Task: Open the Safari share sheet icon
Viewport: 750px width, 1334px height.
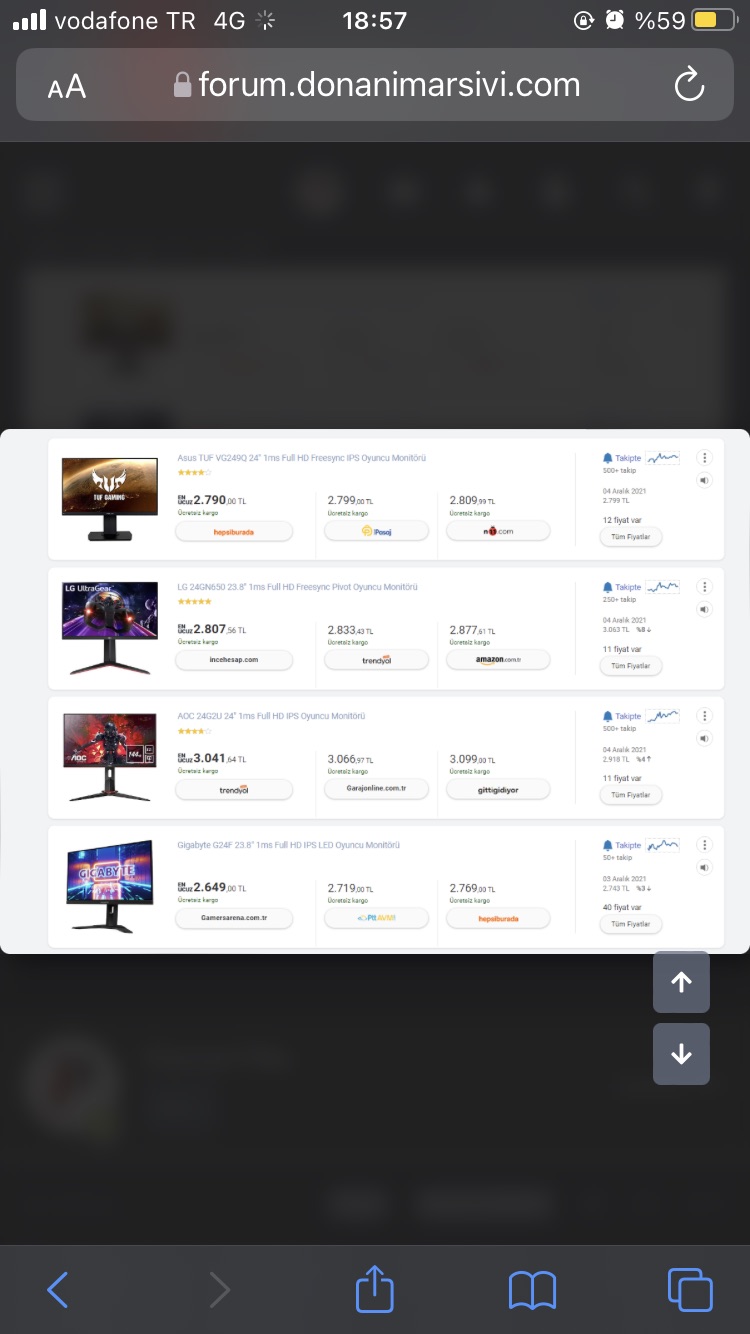Action: pos(375,1288)
